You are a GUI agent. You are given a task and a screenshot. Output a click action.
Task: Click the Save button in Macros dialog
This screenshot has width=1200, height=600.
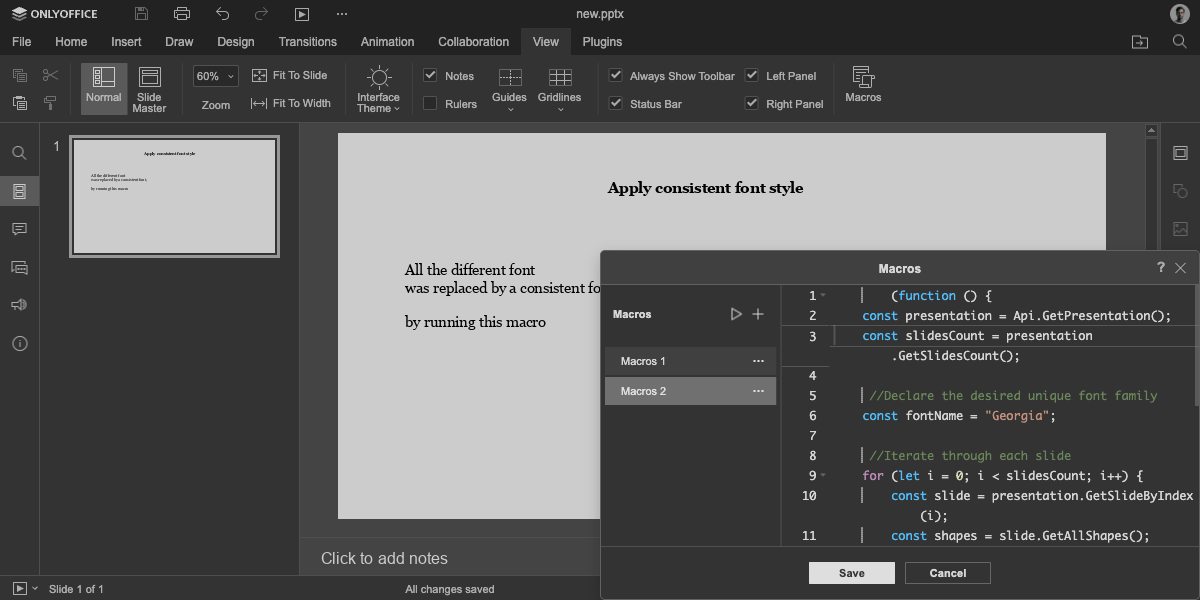852,573
